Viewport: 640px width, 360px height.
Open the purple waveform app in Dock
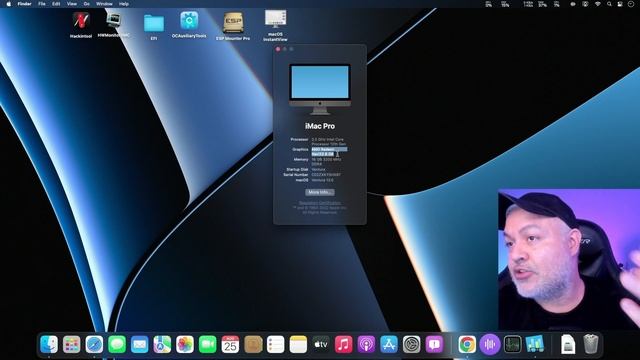tap(490, 344)
